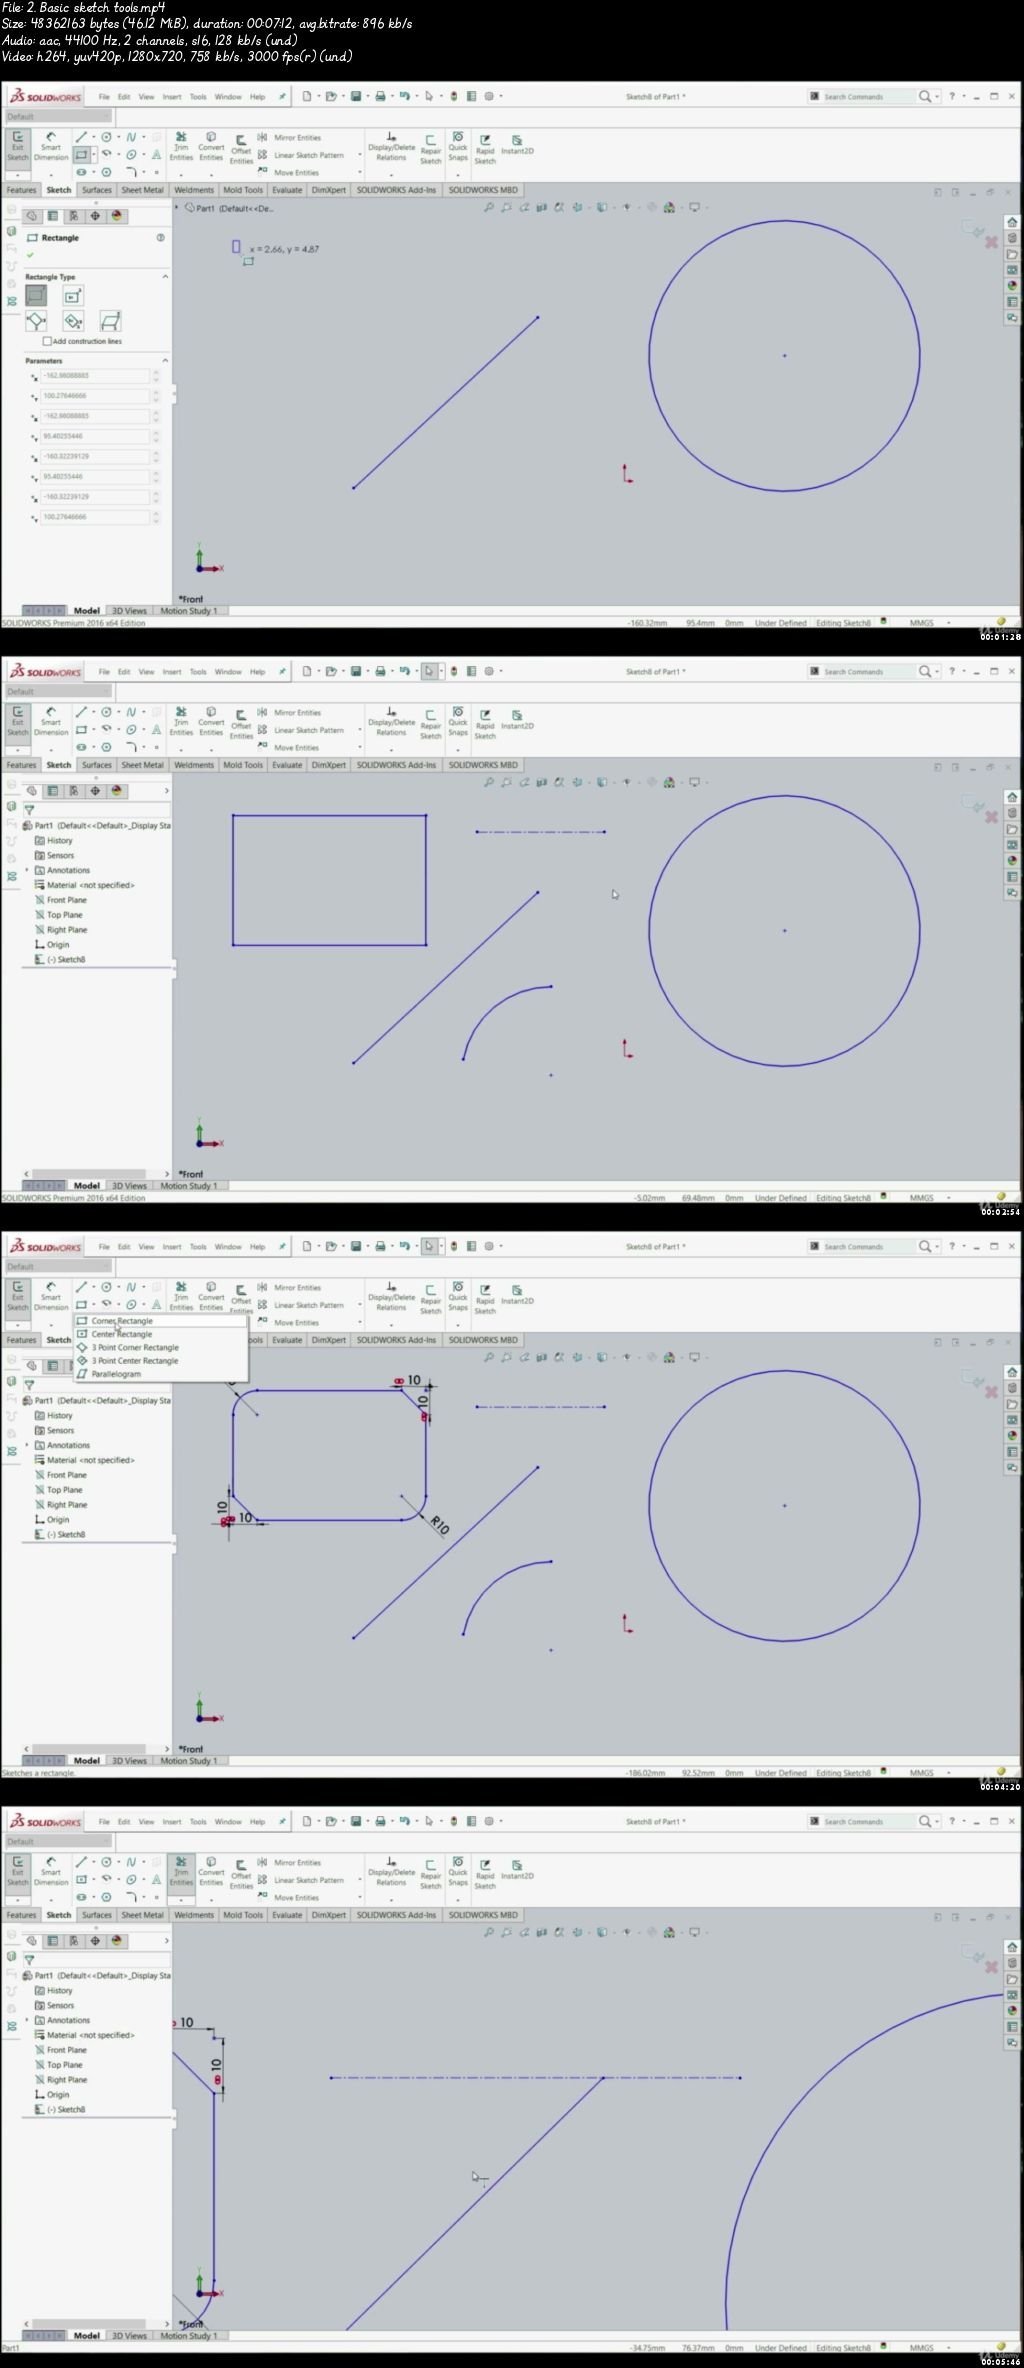The image size is (1024, 2368).
Task: Select the Center Rectangle type button in the panel
Action: click(73, 295)
